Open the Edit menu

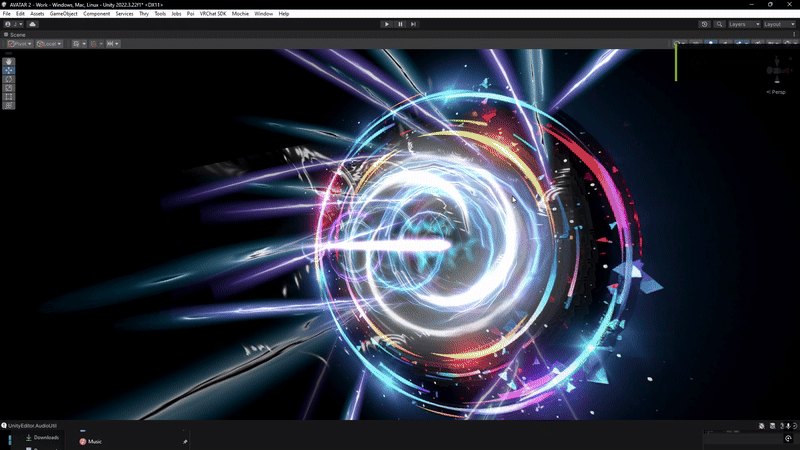click(x=20, y=14)
